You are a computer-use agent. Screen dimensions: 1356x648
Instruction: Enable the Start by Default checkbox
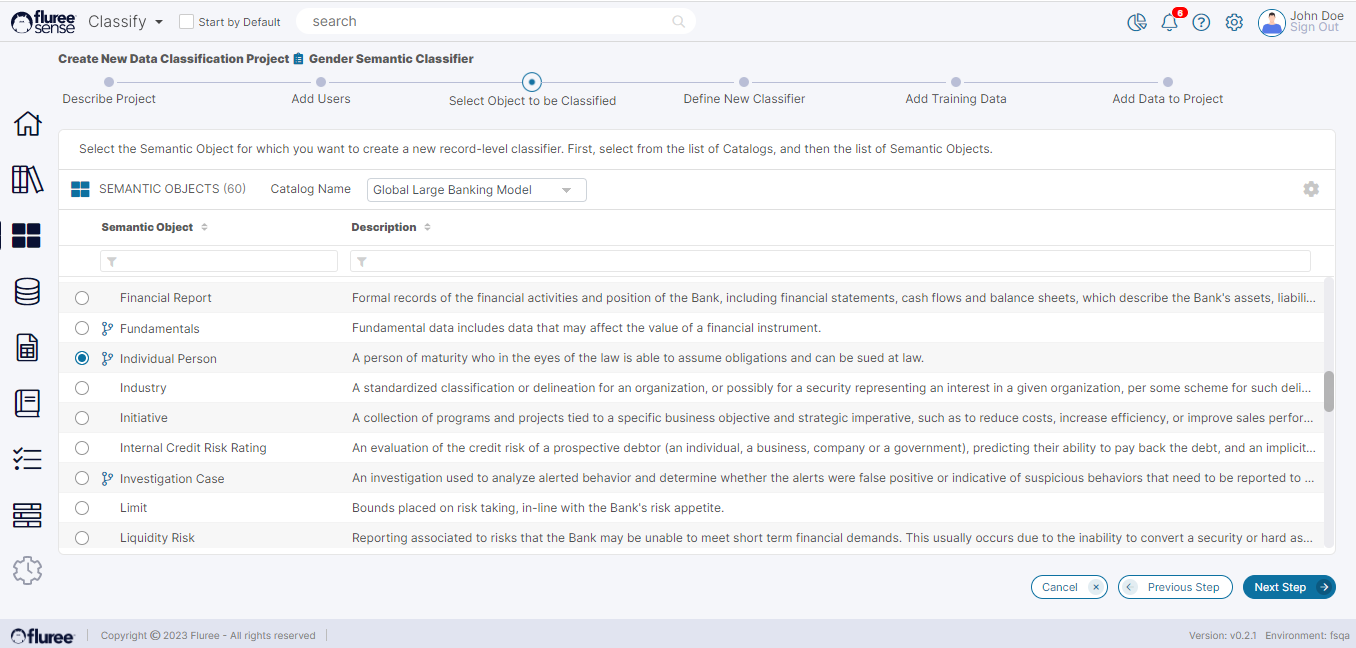(186, 22)
